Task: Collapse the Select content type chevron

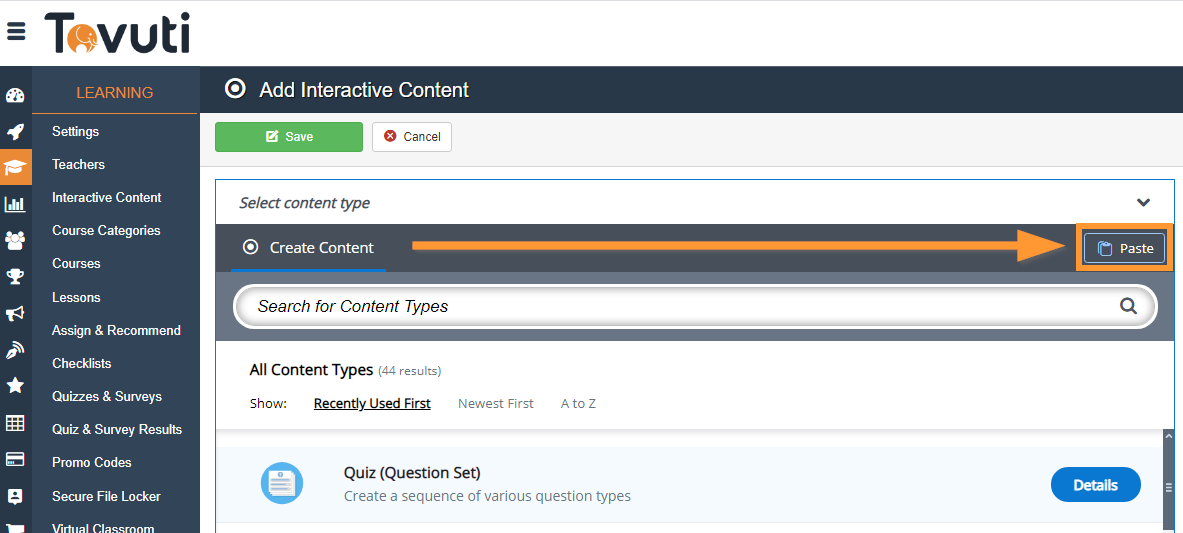Action: tap(1143, 203)
